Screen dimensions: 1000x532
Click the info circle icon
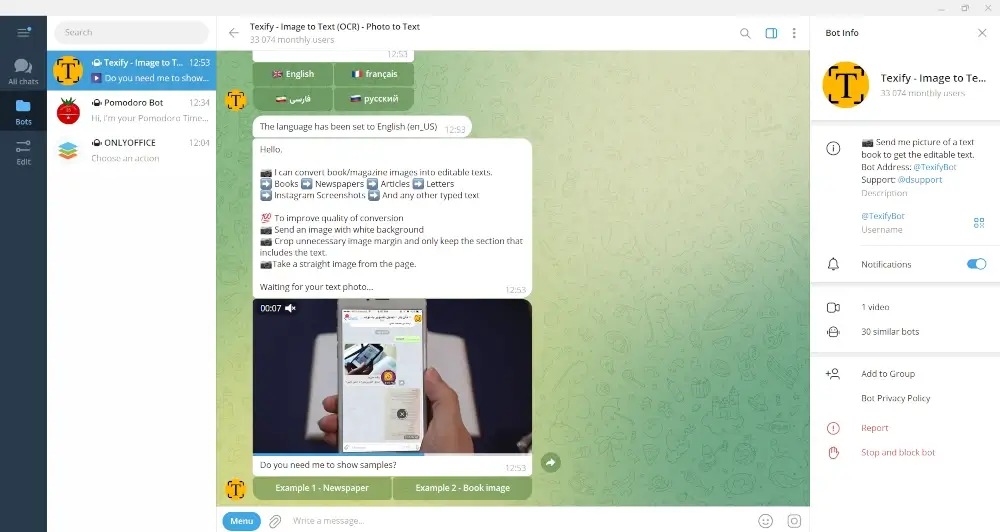(833, 149)
